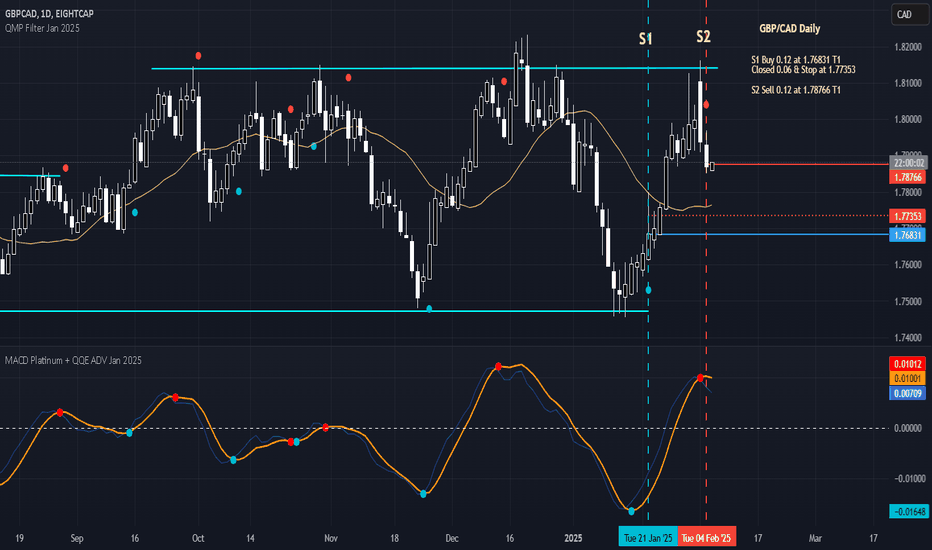Click the 'S1 Buy 0.12 at 1.76831 T1' note

[x=795, y=60]
